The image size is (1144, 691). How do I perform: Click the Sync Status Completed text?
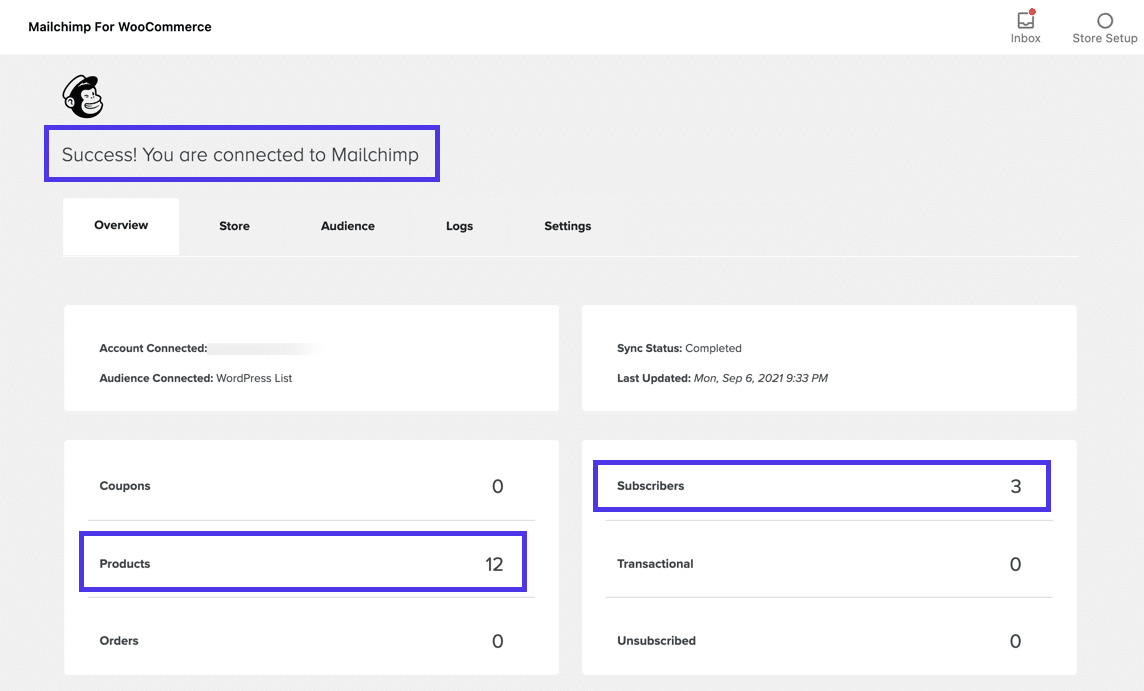(679, 348)
